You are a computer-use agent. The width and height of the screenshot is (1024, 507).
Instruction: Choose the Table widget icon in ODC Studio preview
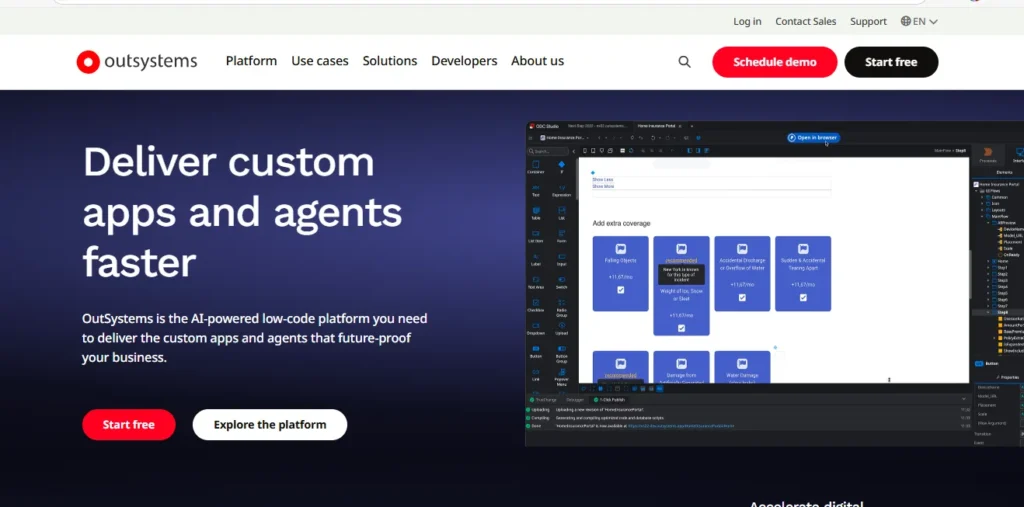[536, 210]
